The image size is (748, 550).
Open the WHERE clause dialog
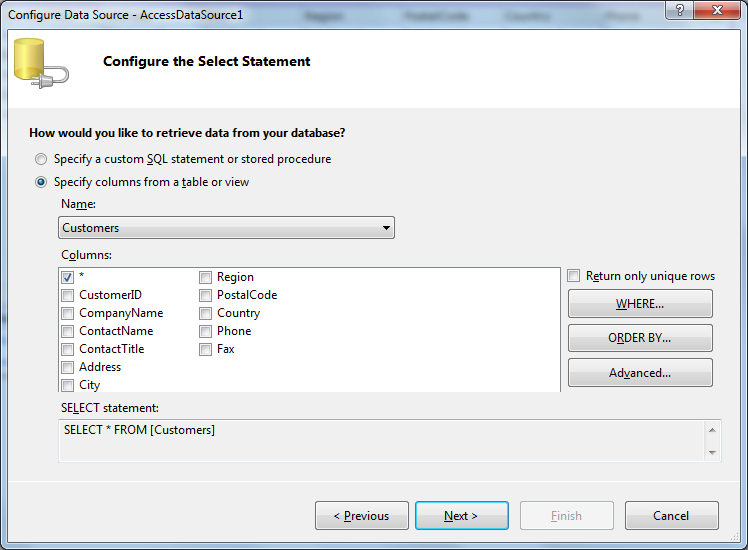pos(640,304)
